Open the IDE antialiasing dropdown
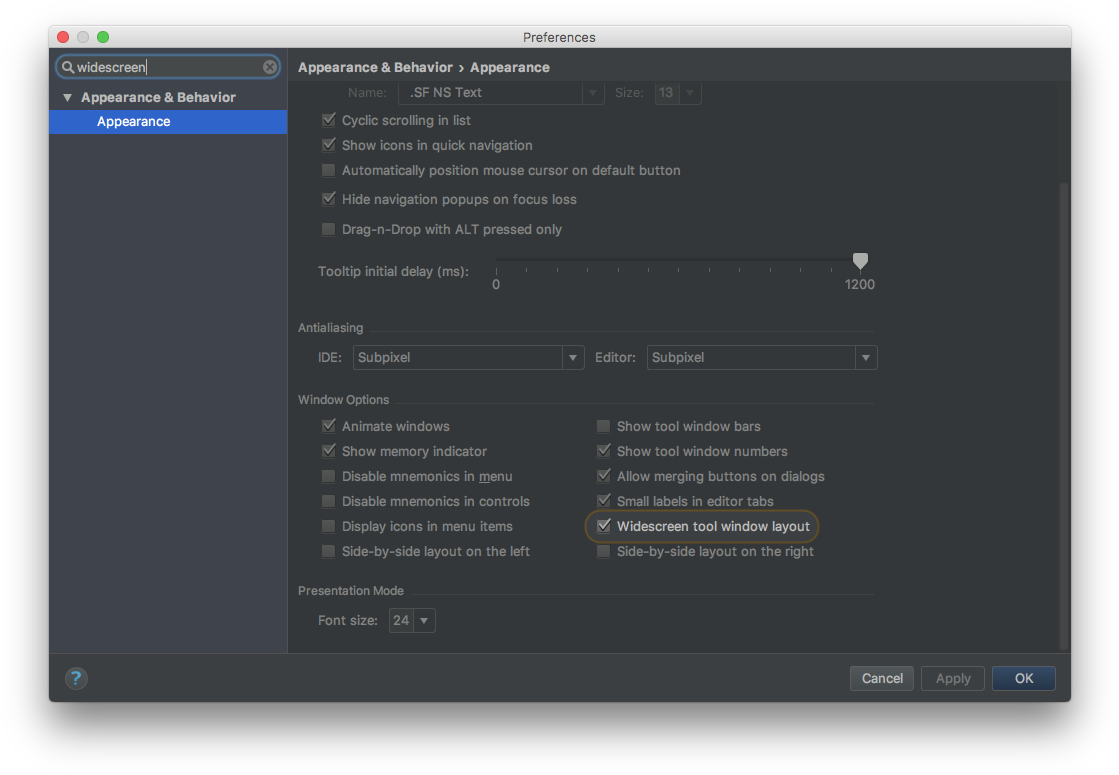 573,357
